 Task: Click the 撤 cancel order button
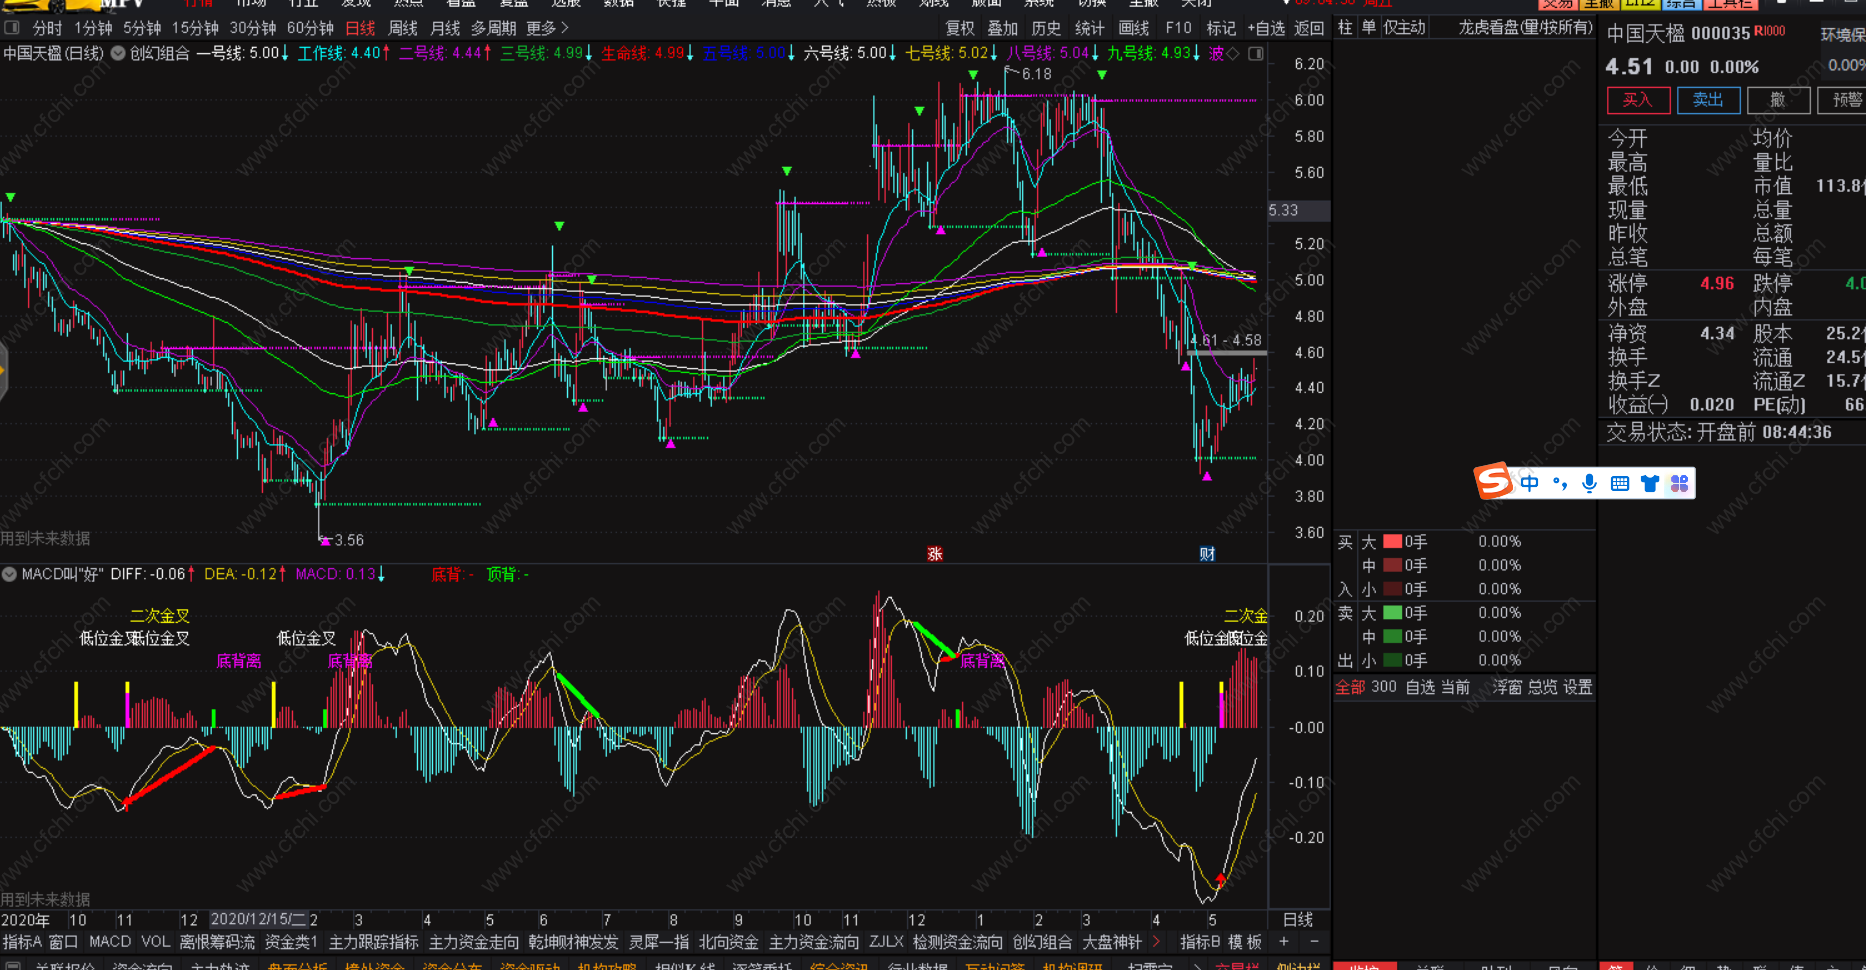click(x=1778, y=100)
